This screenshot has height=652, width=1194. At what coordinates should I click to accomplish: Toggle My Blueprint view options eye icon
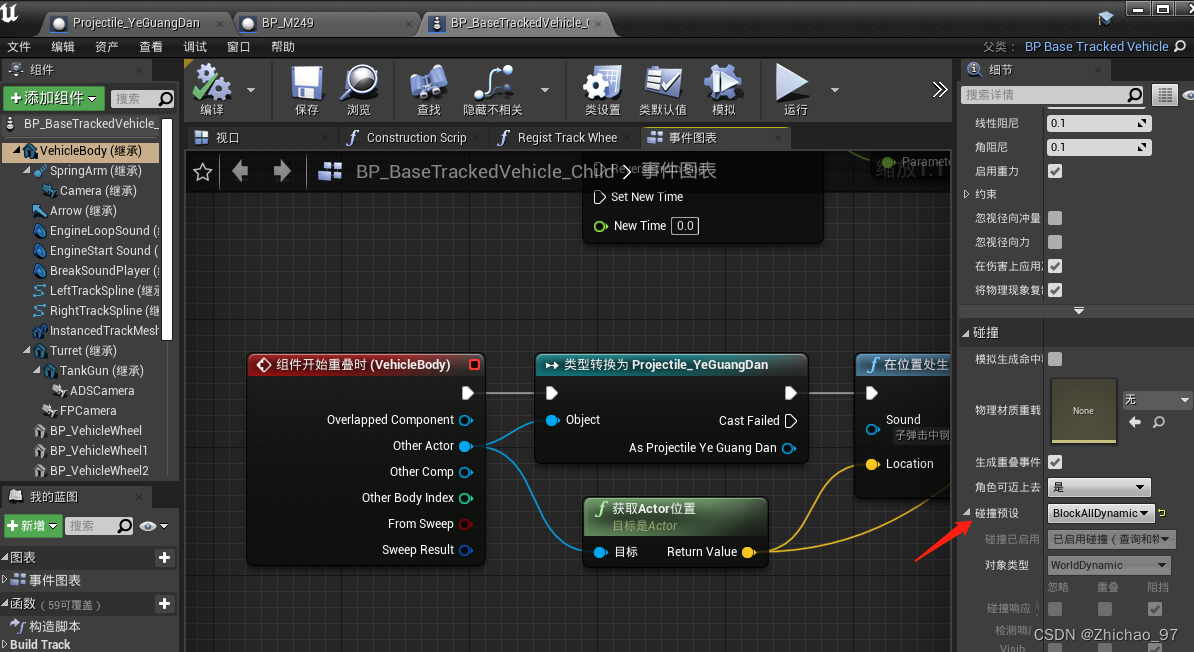click(148, 526)
